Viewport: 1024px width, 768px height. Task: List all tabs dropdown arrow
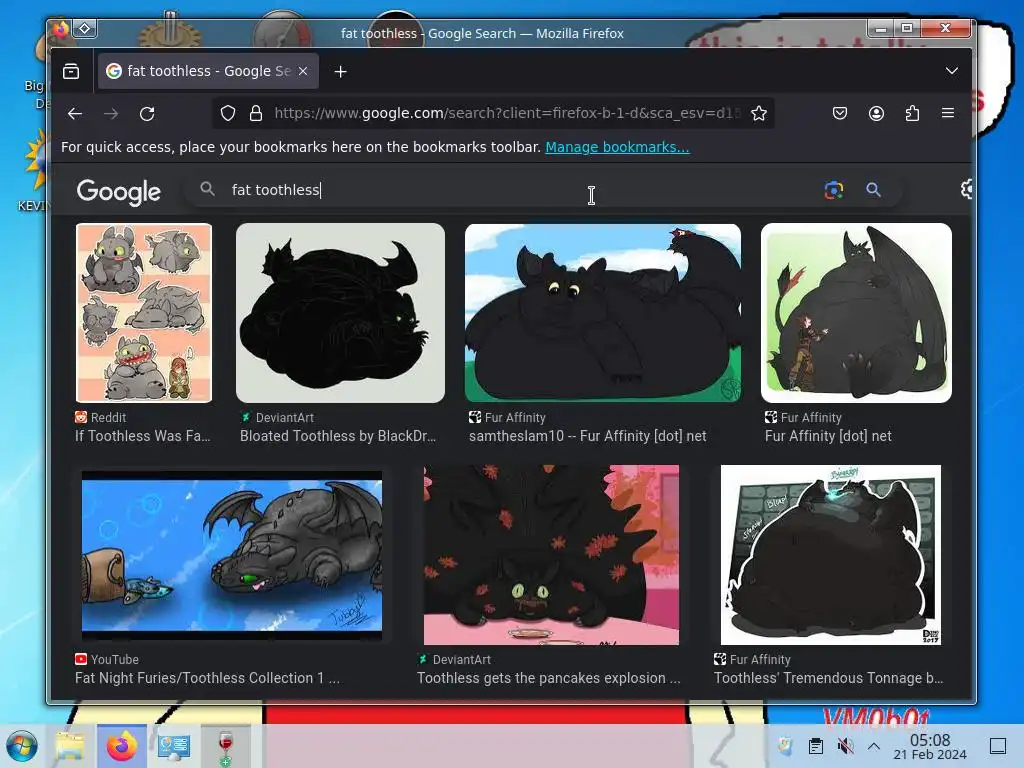click(x=952, y=71)
